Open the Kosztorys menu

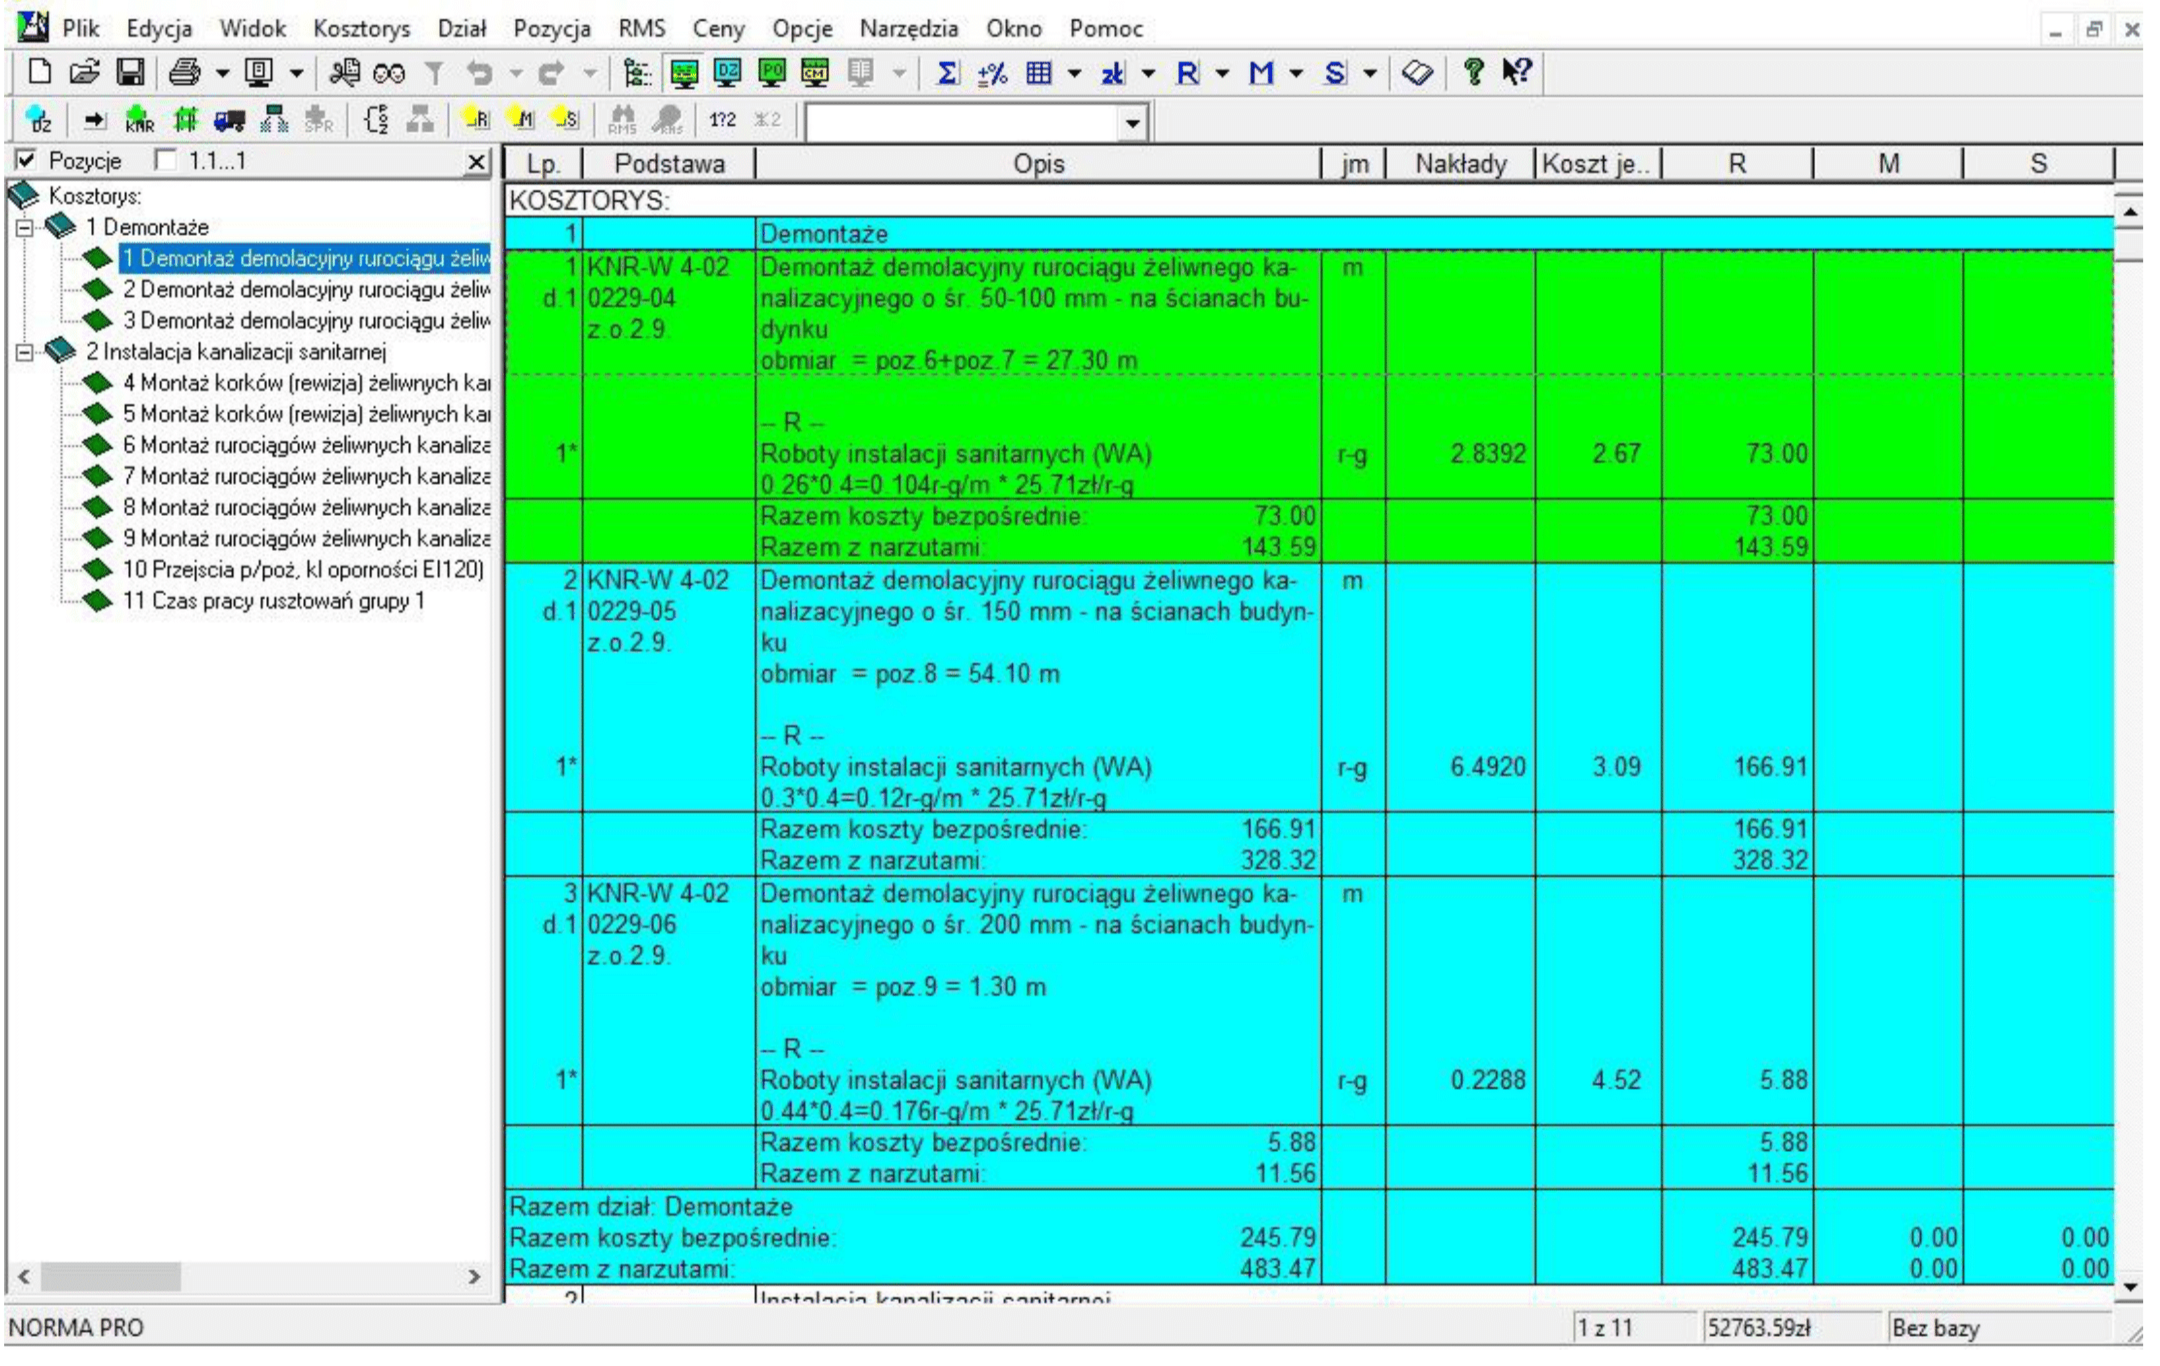coord(361,28)
